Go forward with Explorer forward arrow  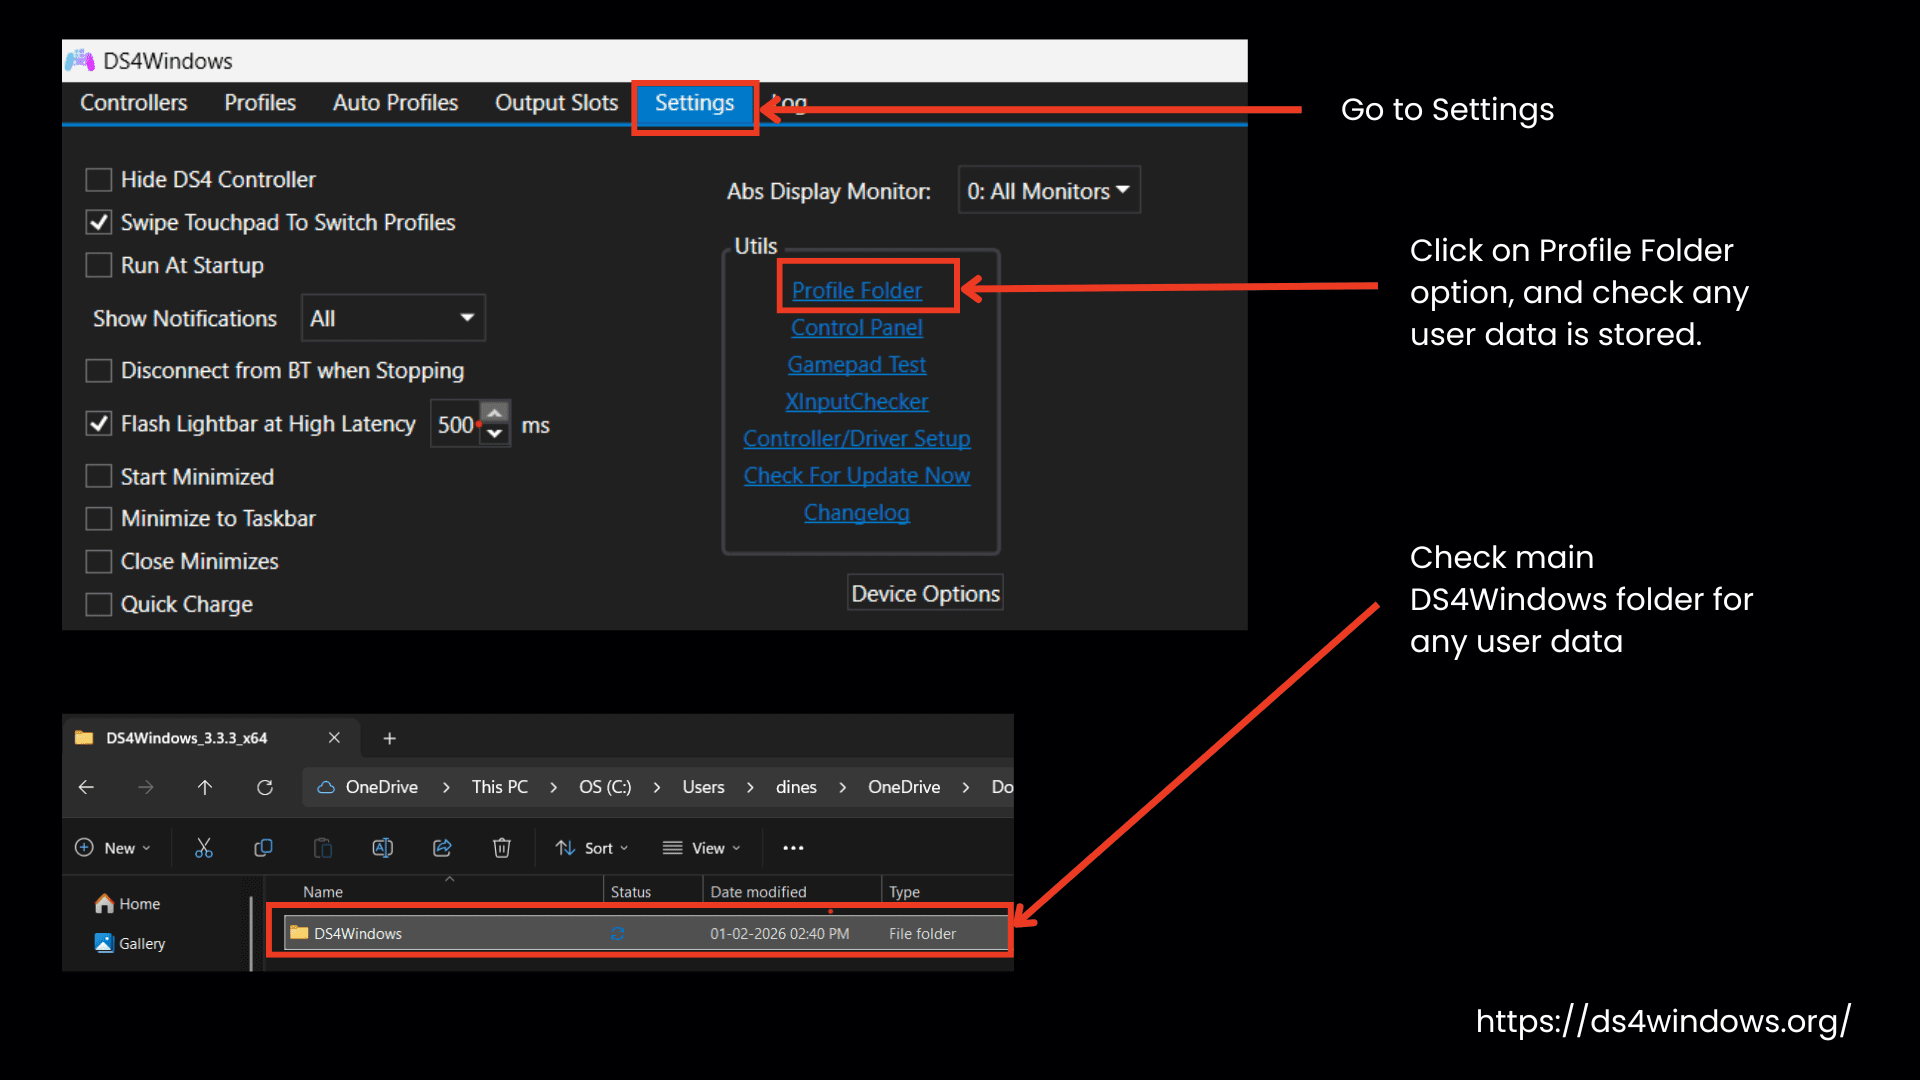146,787
